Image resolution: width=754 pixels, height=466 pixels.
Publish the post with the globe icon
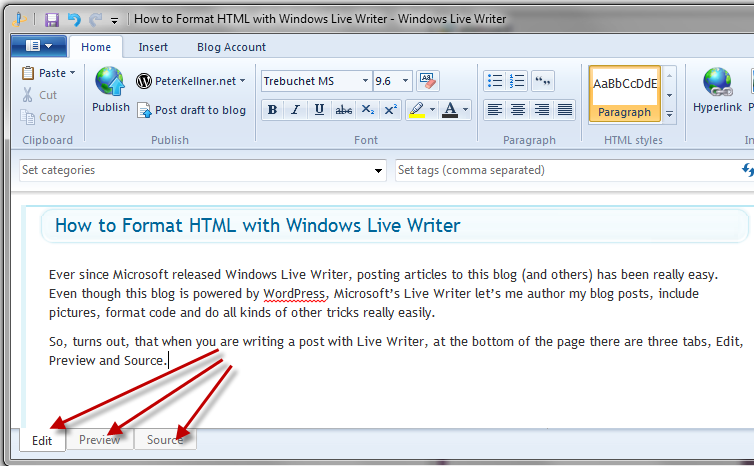pos(111,89)
